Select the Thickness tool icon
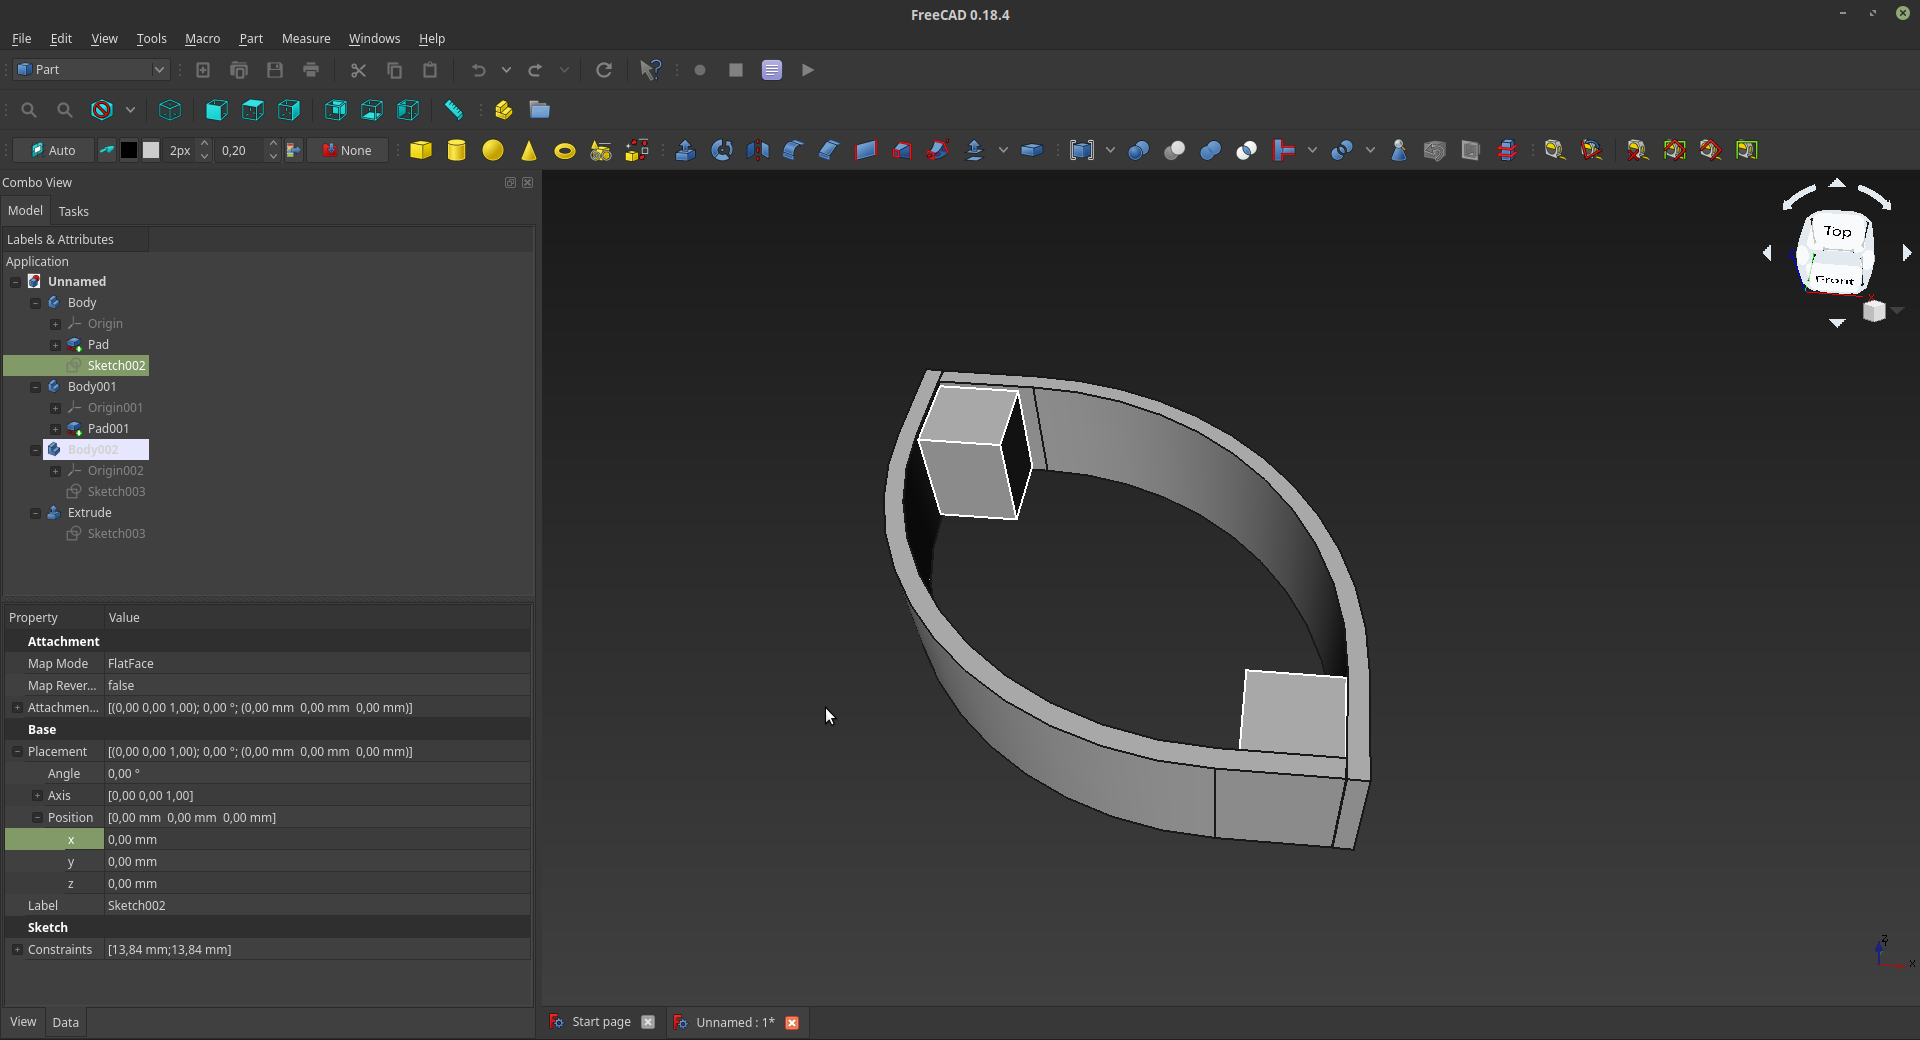Screen dimensions: 1920x1040 pyautogui.click(x=1031, y=150)
